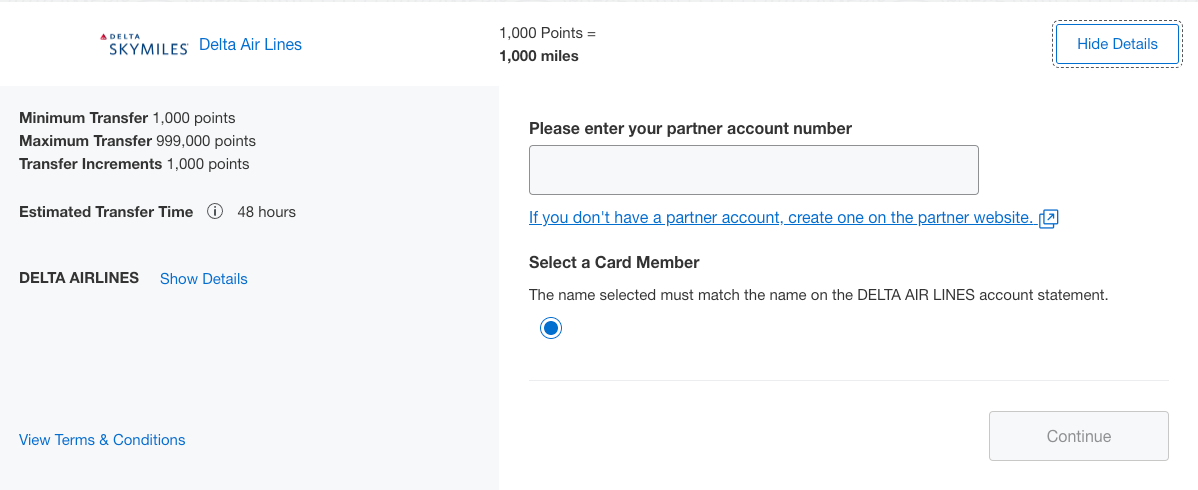Click the Estimated Transfer Time info icon
This screenshot has height=490, width=1198.
tap(214, 212)
